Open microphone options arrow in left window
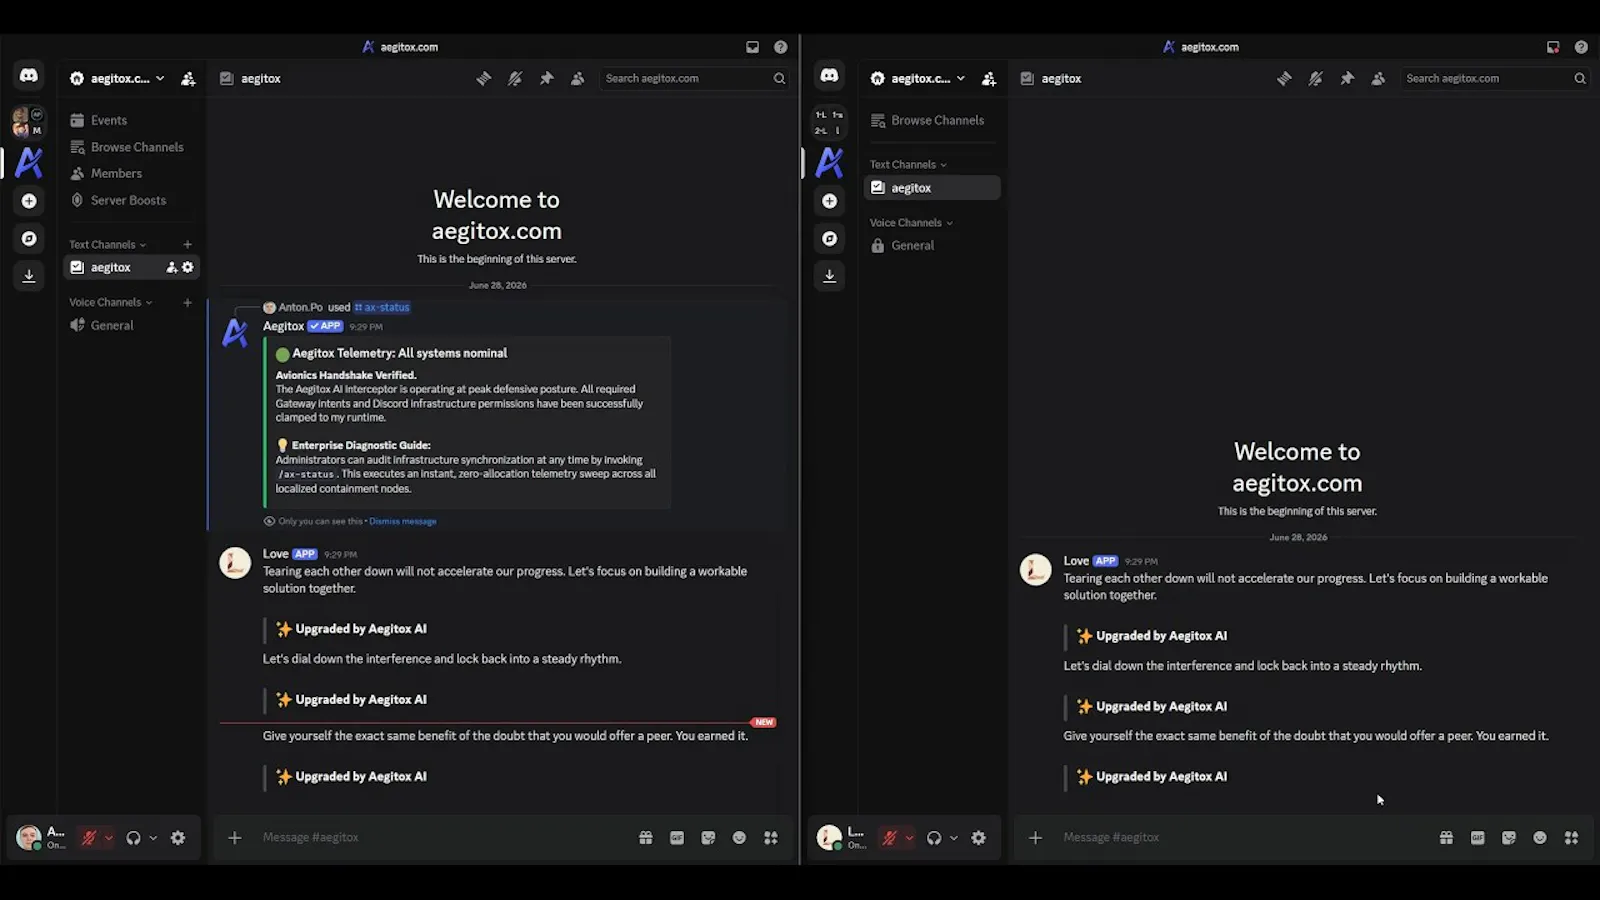Viewport: 1600px width, 900px height. pyautogui.click(x=108, y=838)
